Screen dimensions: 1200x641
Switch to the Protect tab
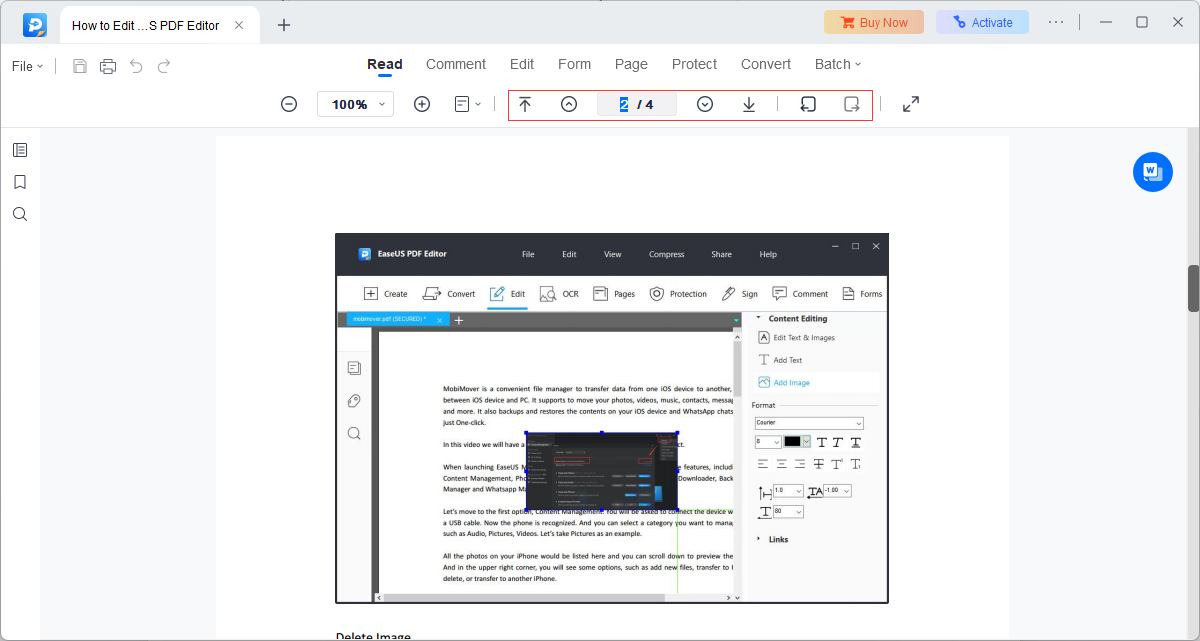pos(694,64)
